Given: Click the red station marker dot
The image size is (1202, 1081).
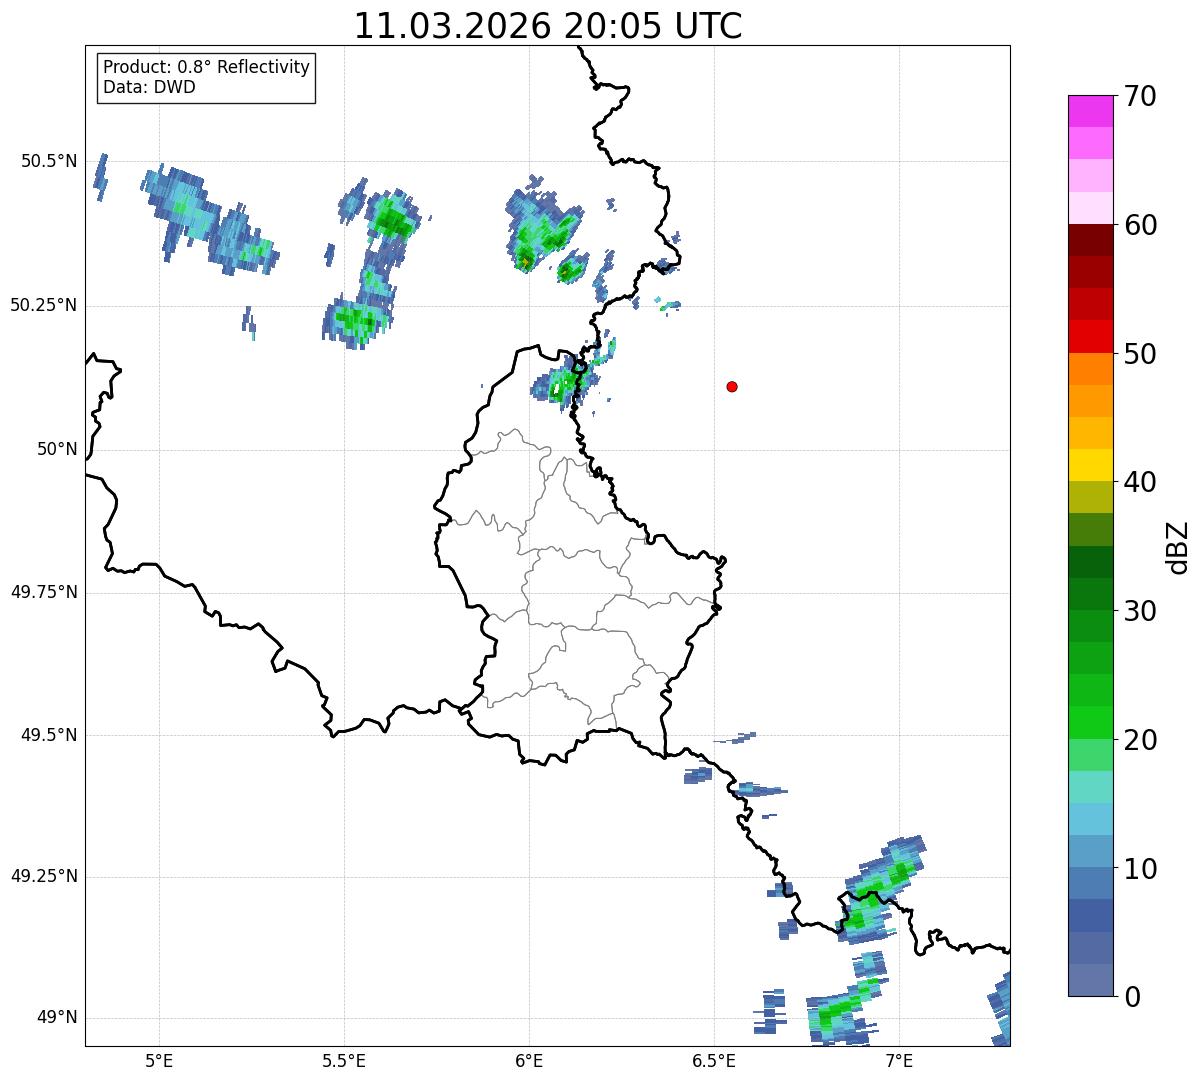Looking at the screenshot, I should pos(732,386).
